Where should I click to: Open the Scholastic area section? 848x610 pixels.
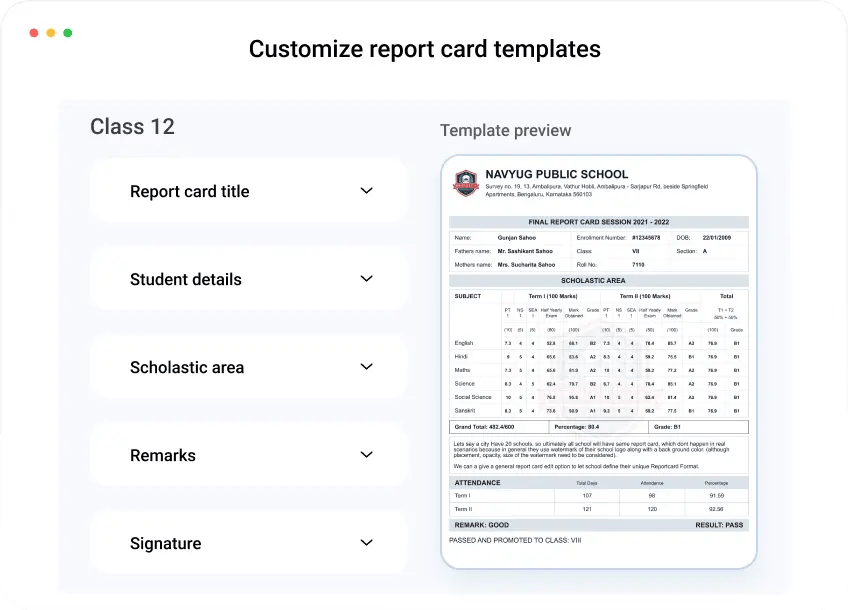248,367
